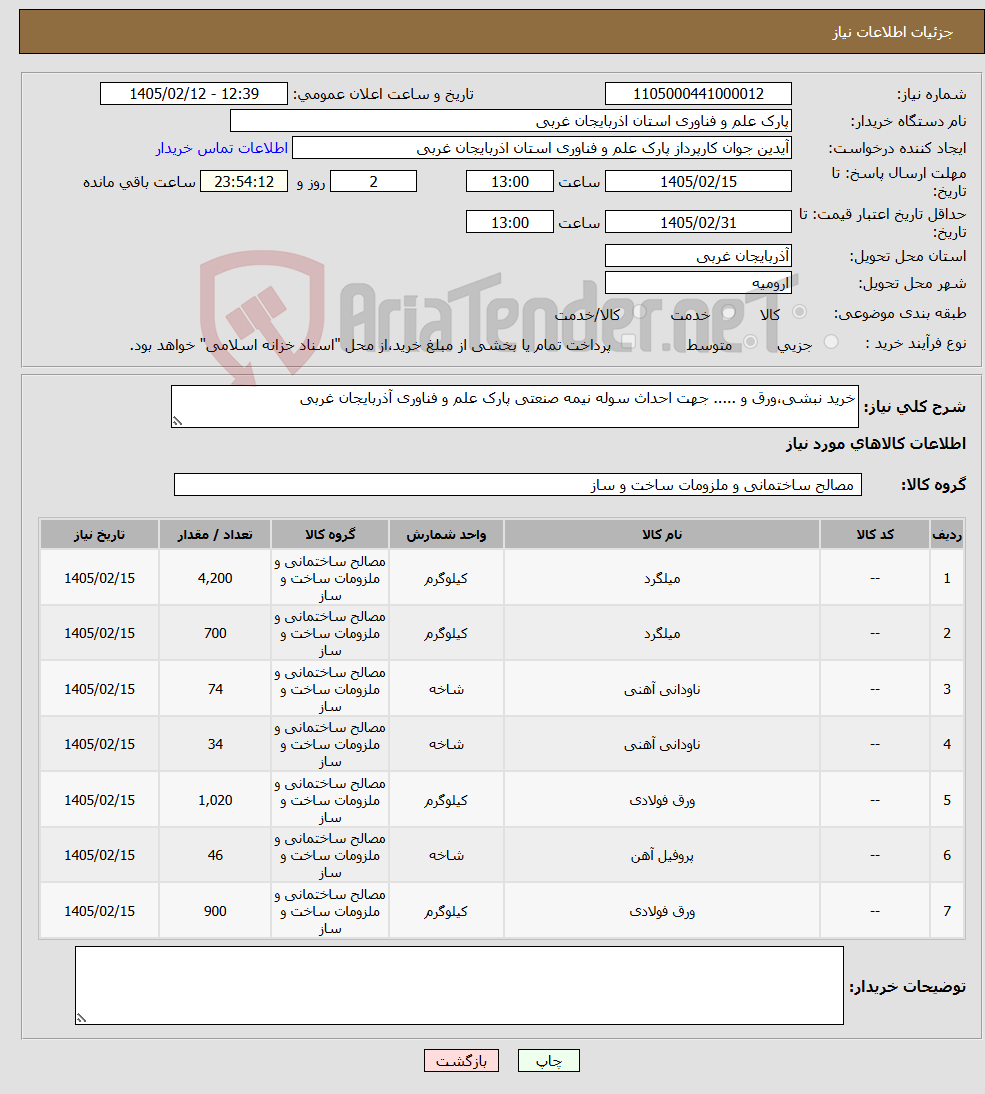Click quantity value 1,020

point(215,800)
